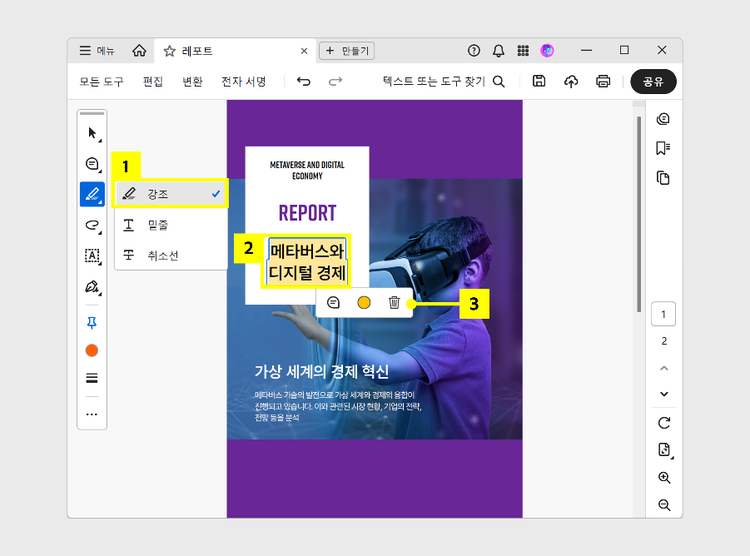Image resolution: width=750 pixels, height=556 pixels.
Task: Go to the Home icon
Action: coord(139,51)
